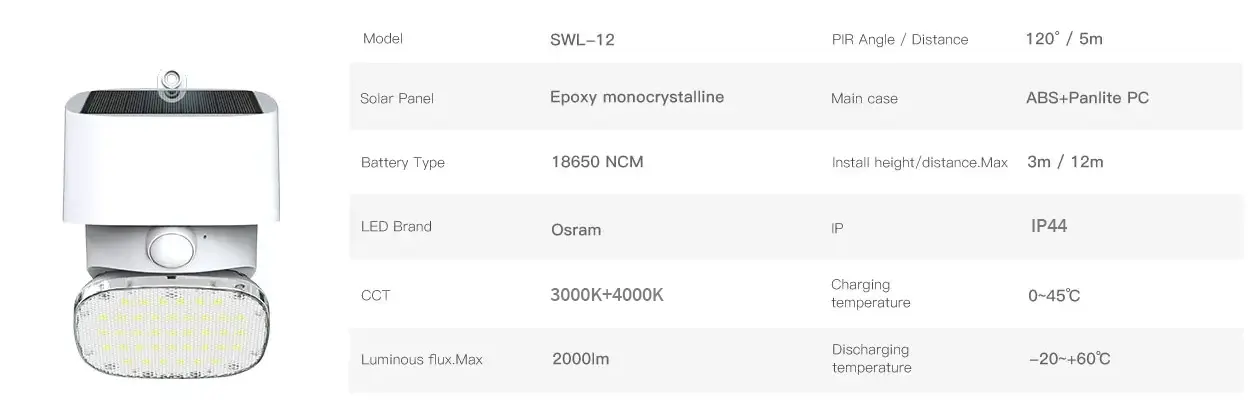Select the 0~45℃ charging temperature value
Image resolution: width=1248 pixels, height=400 pixels.
coord(1054,296)
